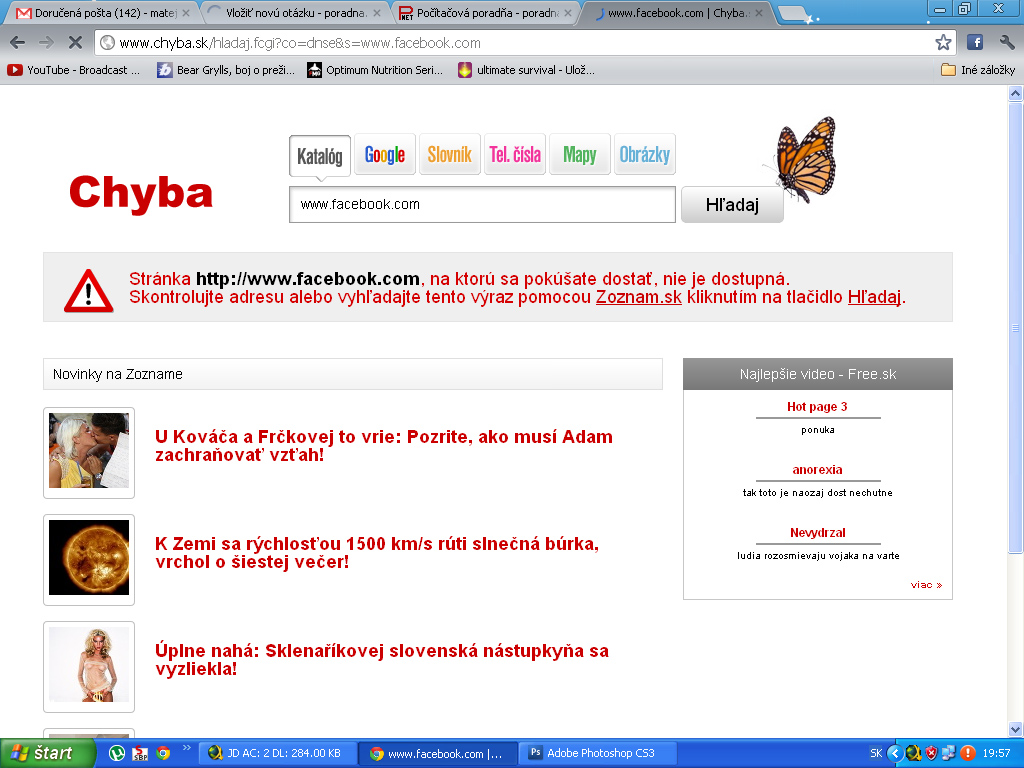Select the Tel. čísla search tab

click(515, 155)
